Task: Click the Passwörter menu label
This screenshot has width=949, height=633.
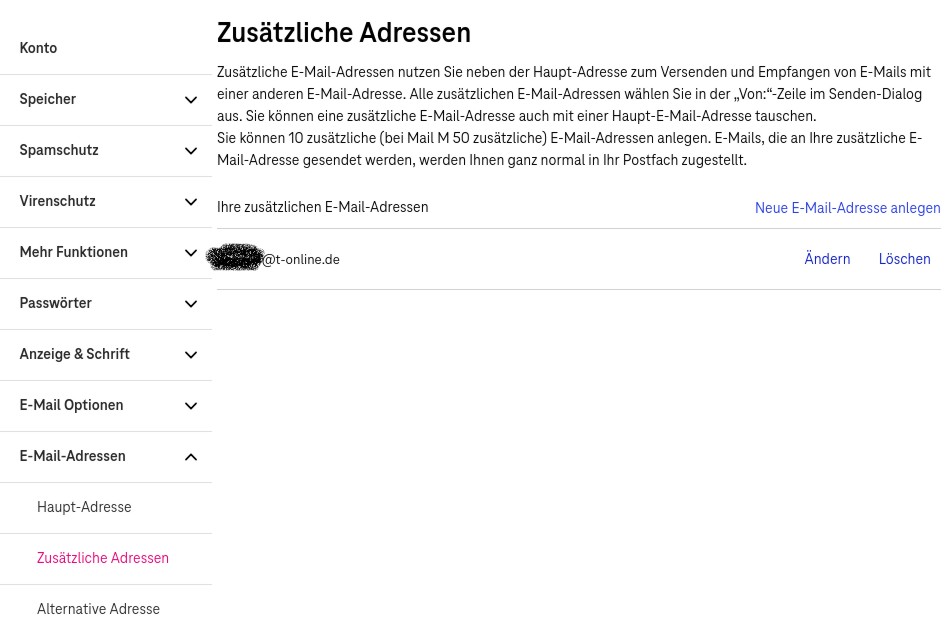Action: (x=56, y=303)
